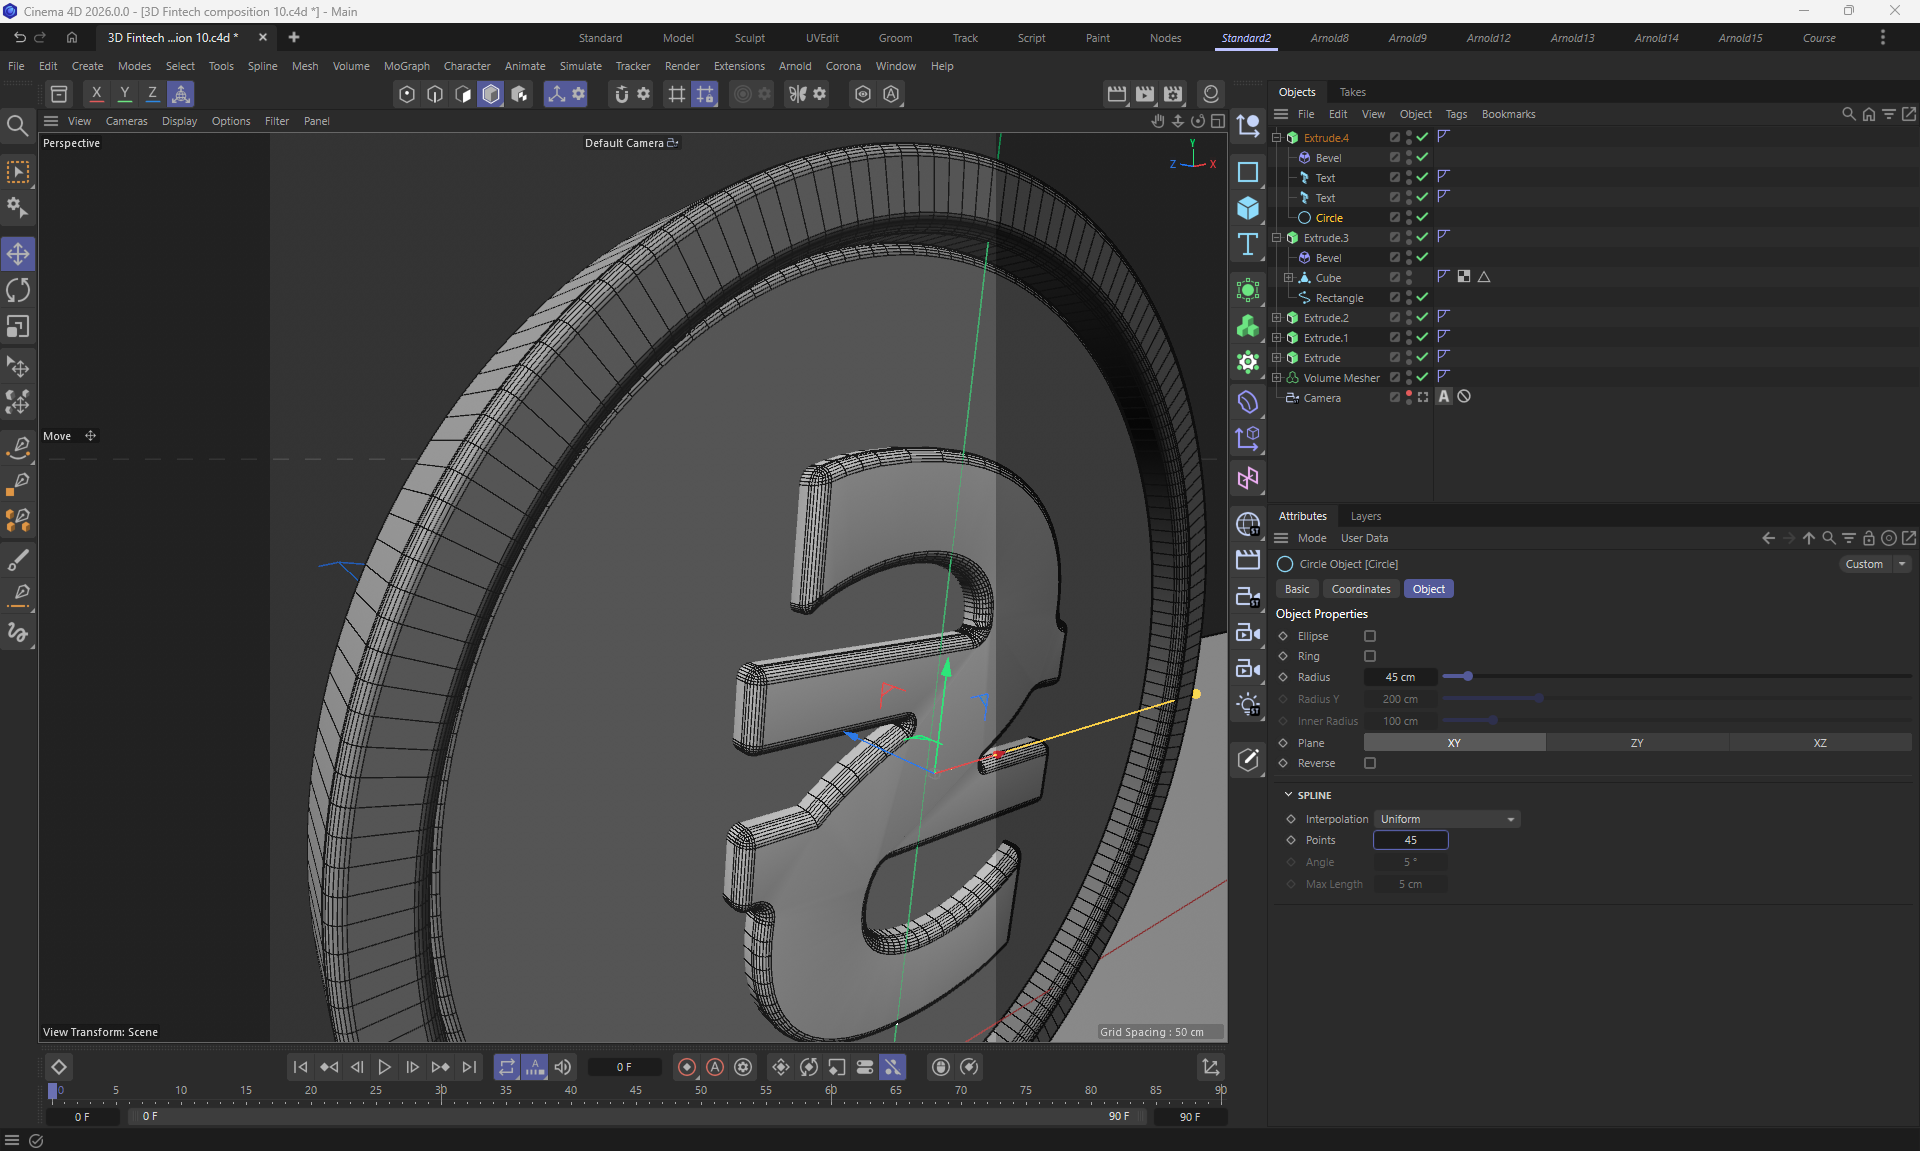Image resolution: width=1920 pixels, height=1151 pixels.
Task: Enable the Ellipse checkbox
Action: click(x=1370, y=636)
